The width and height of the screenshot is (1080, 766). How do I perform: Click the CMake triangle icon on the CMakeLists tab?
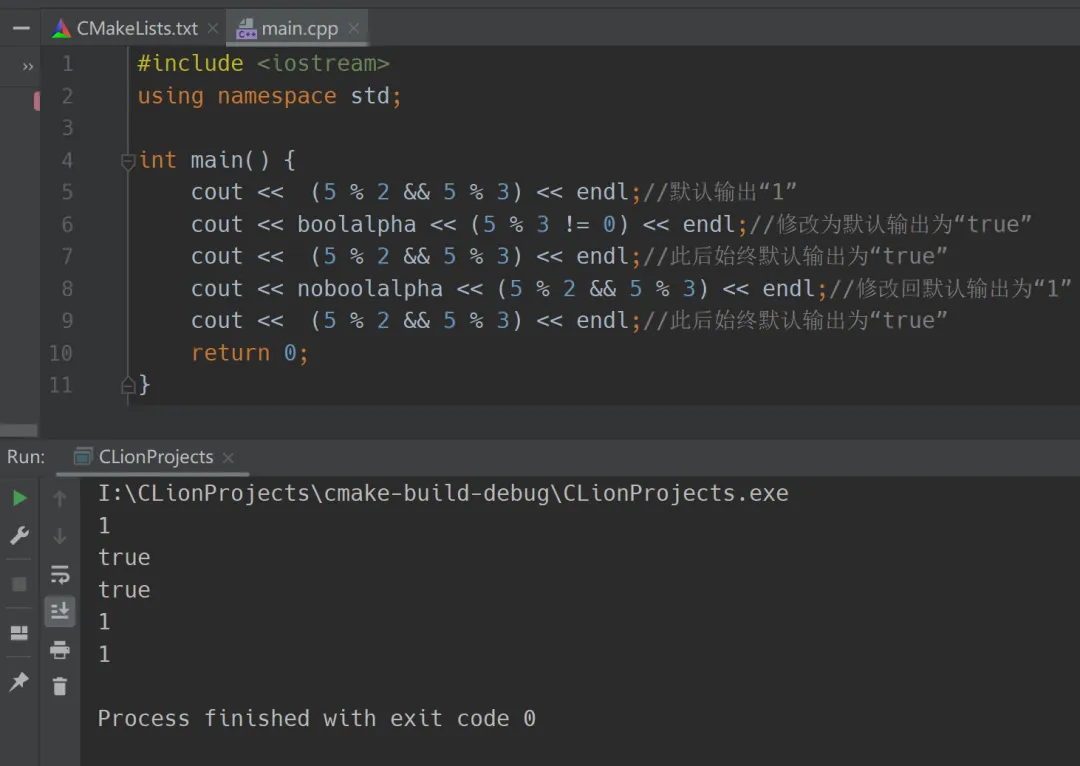pyautogui.click(x=61, y=28)
